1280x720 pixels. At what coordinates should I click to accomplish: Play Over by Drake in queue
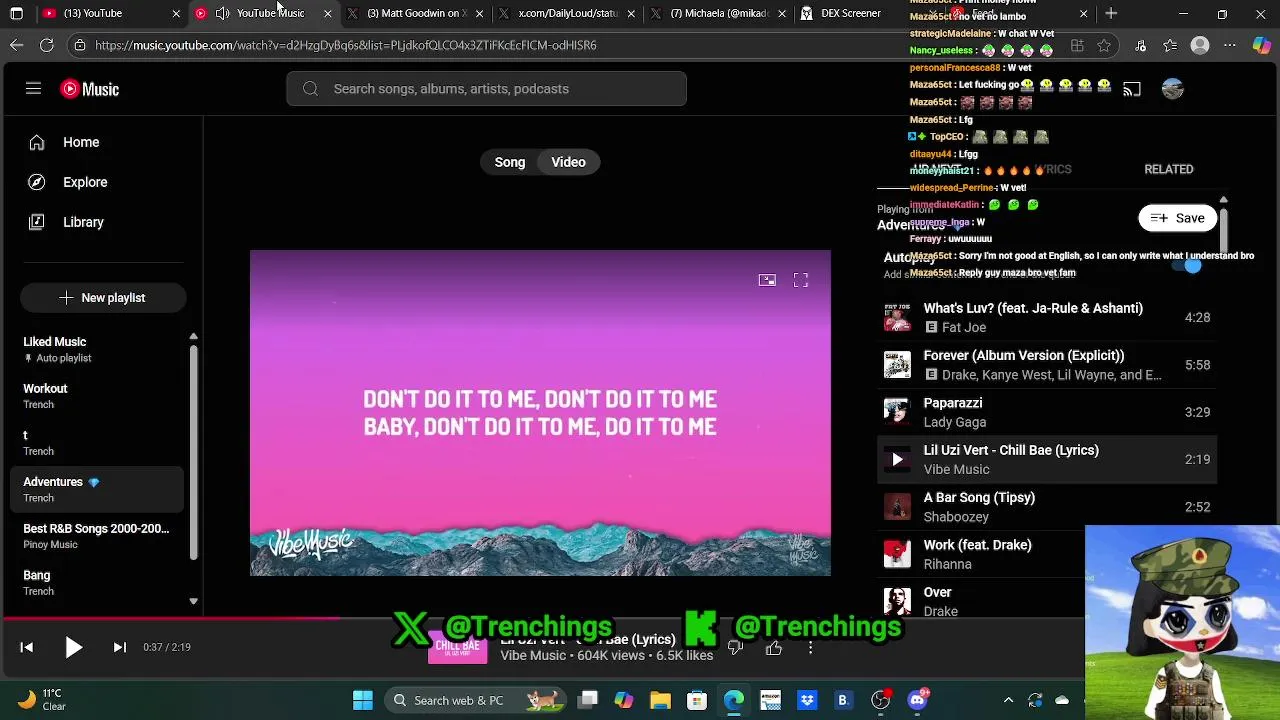pyautogui.click(x=980, y=601)
